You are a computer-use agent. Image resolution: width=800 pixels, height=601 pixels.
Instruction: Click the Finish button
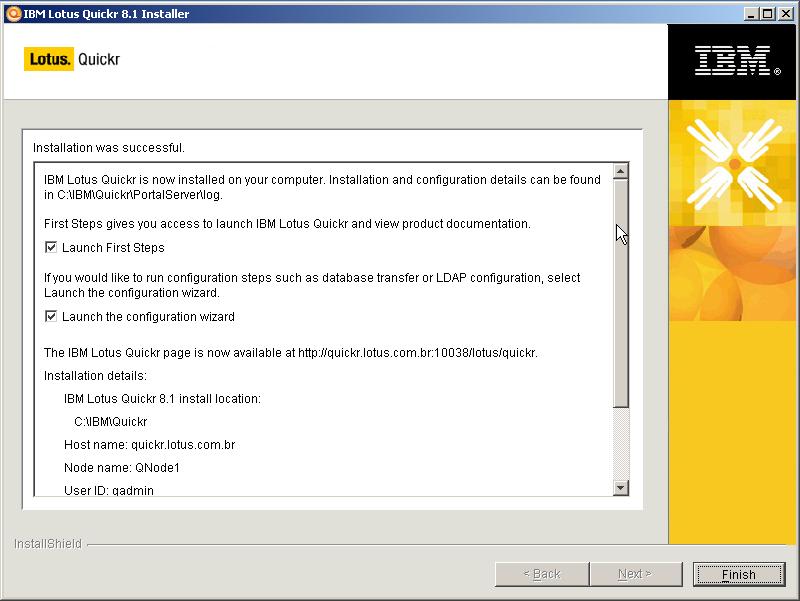[x=739, y=574]
